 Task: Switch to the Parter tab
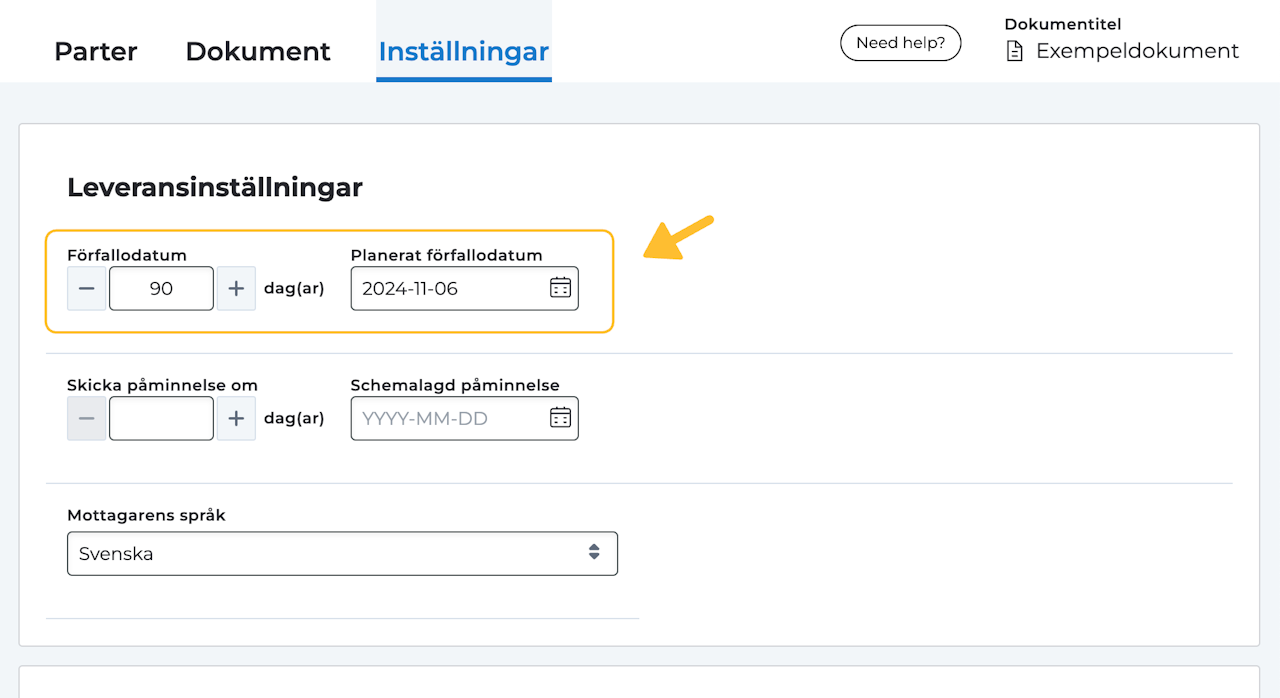point(96,51)
